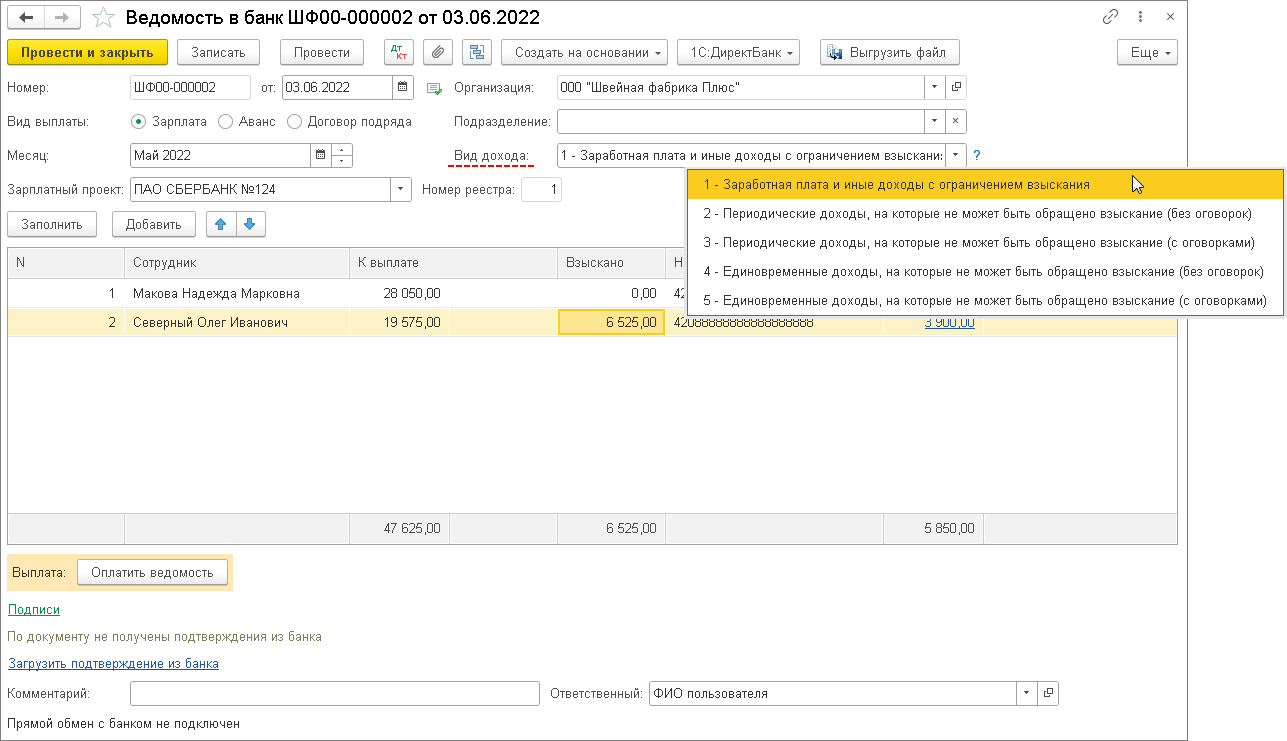Click the Записать button
The height and width of the screenshot is (741, 1287).
pyautogui.click(x=218, y=52)
